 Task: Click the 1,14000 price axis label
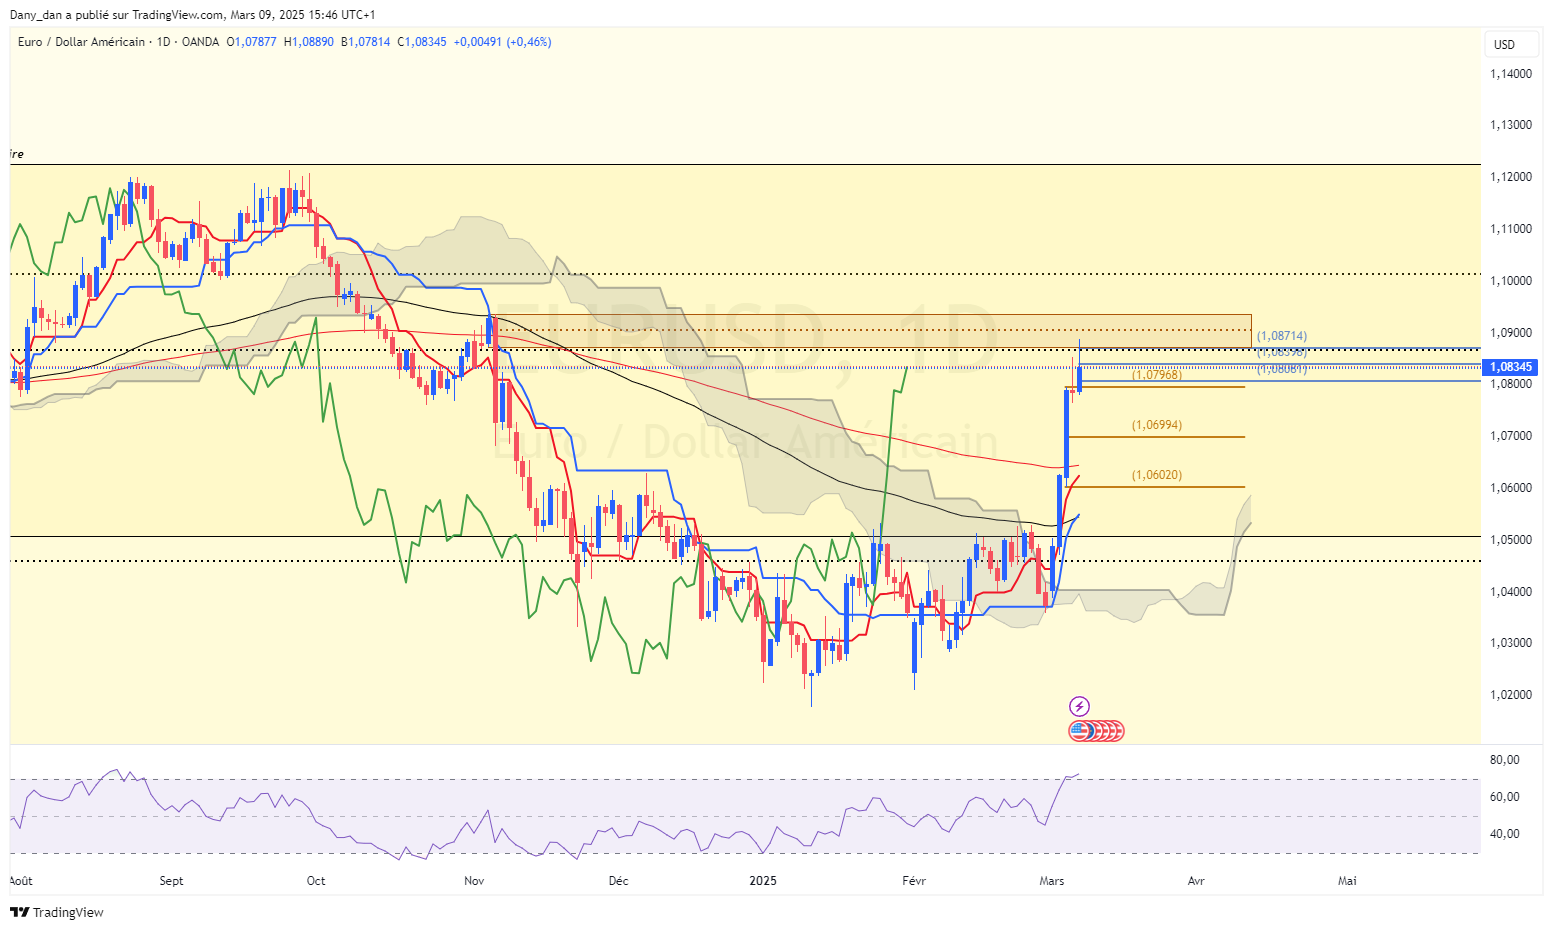pos(1510,74)
